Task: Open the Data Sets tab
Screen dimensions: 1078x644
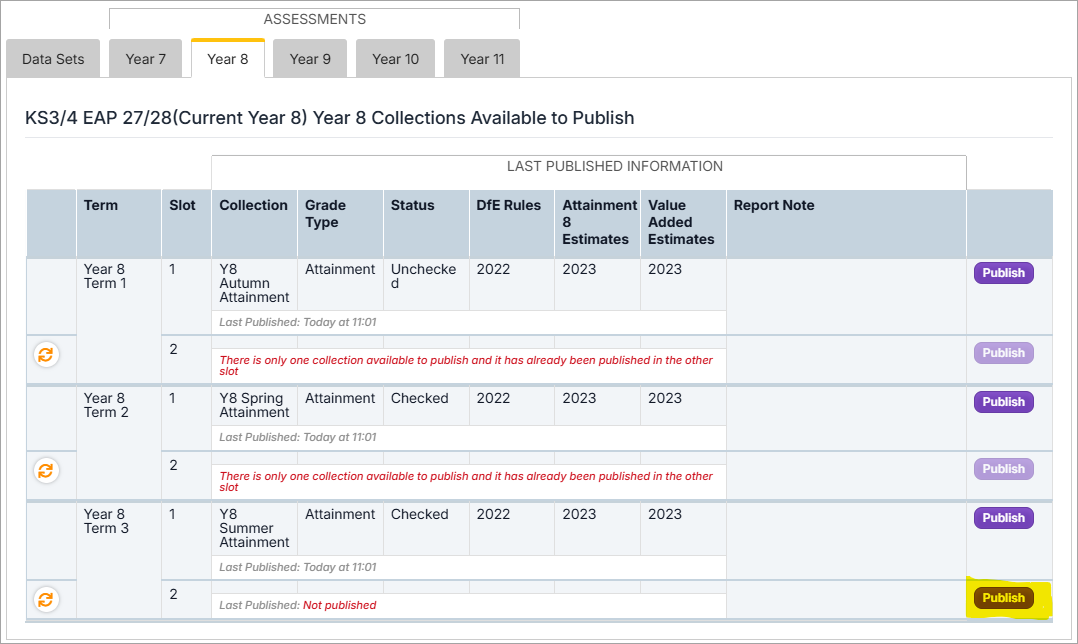Action: coord(53,59)
